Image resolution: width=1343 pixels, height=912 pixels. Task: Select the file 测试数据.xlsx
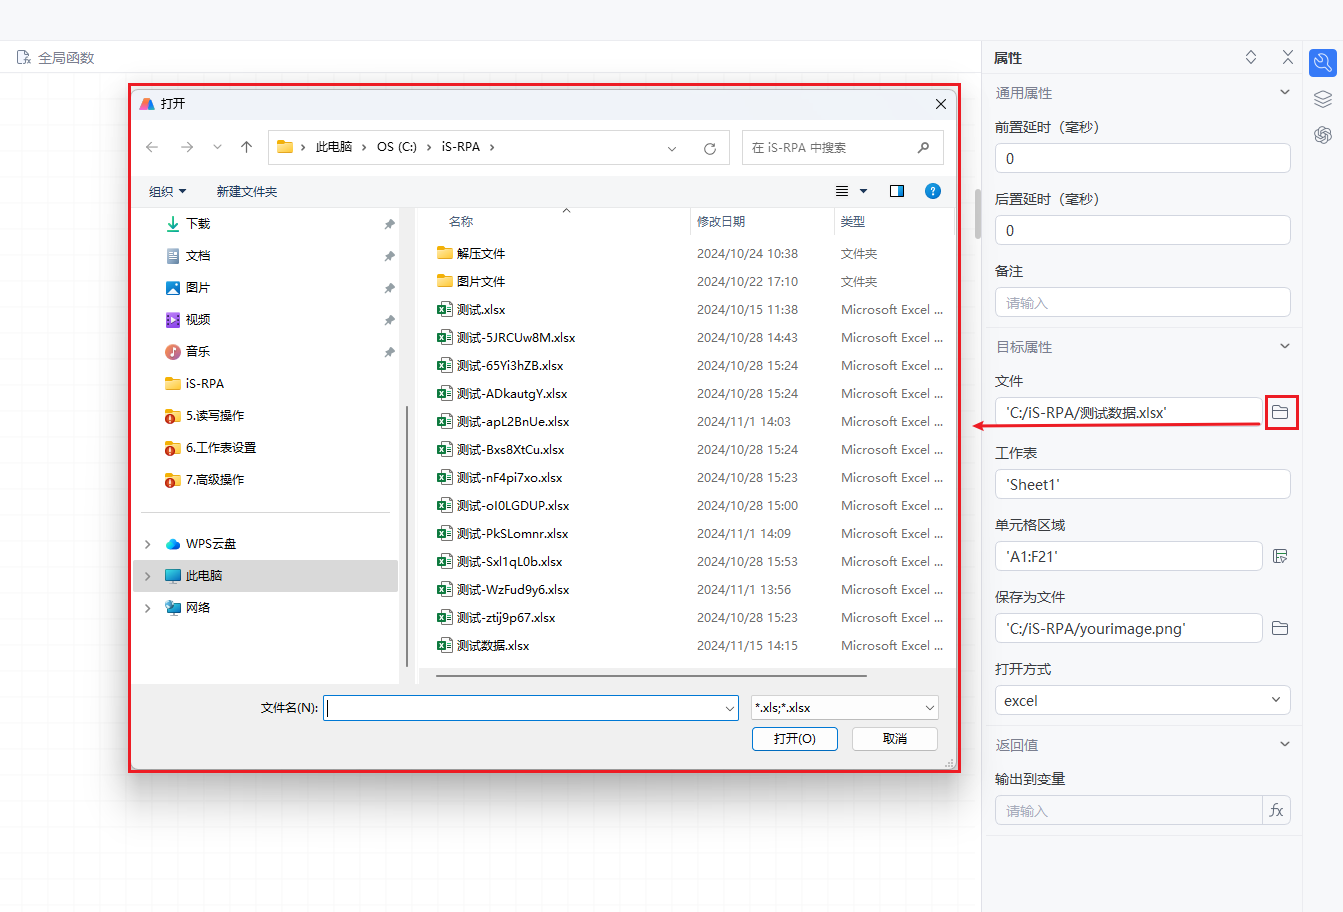tap(493, 646)
